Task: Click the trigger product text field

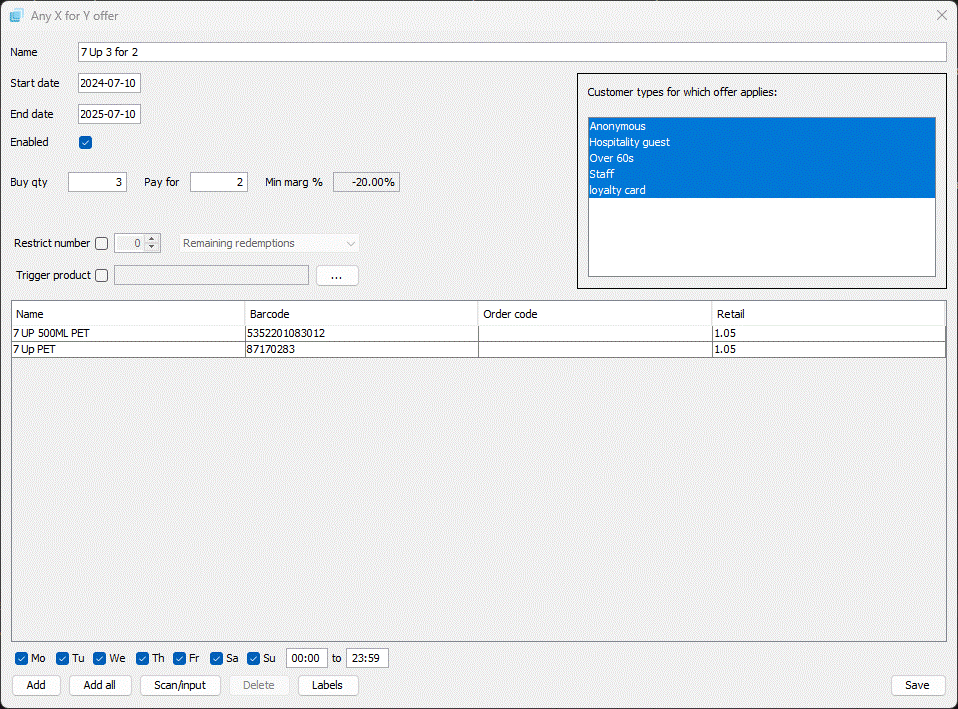Action: [211, 276]
